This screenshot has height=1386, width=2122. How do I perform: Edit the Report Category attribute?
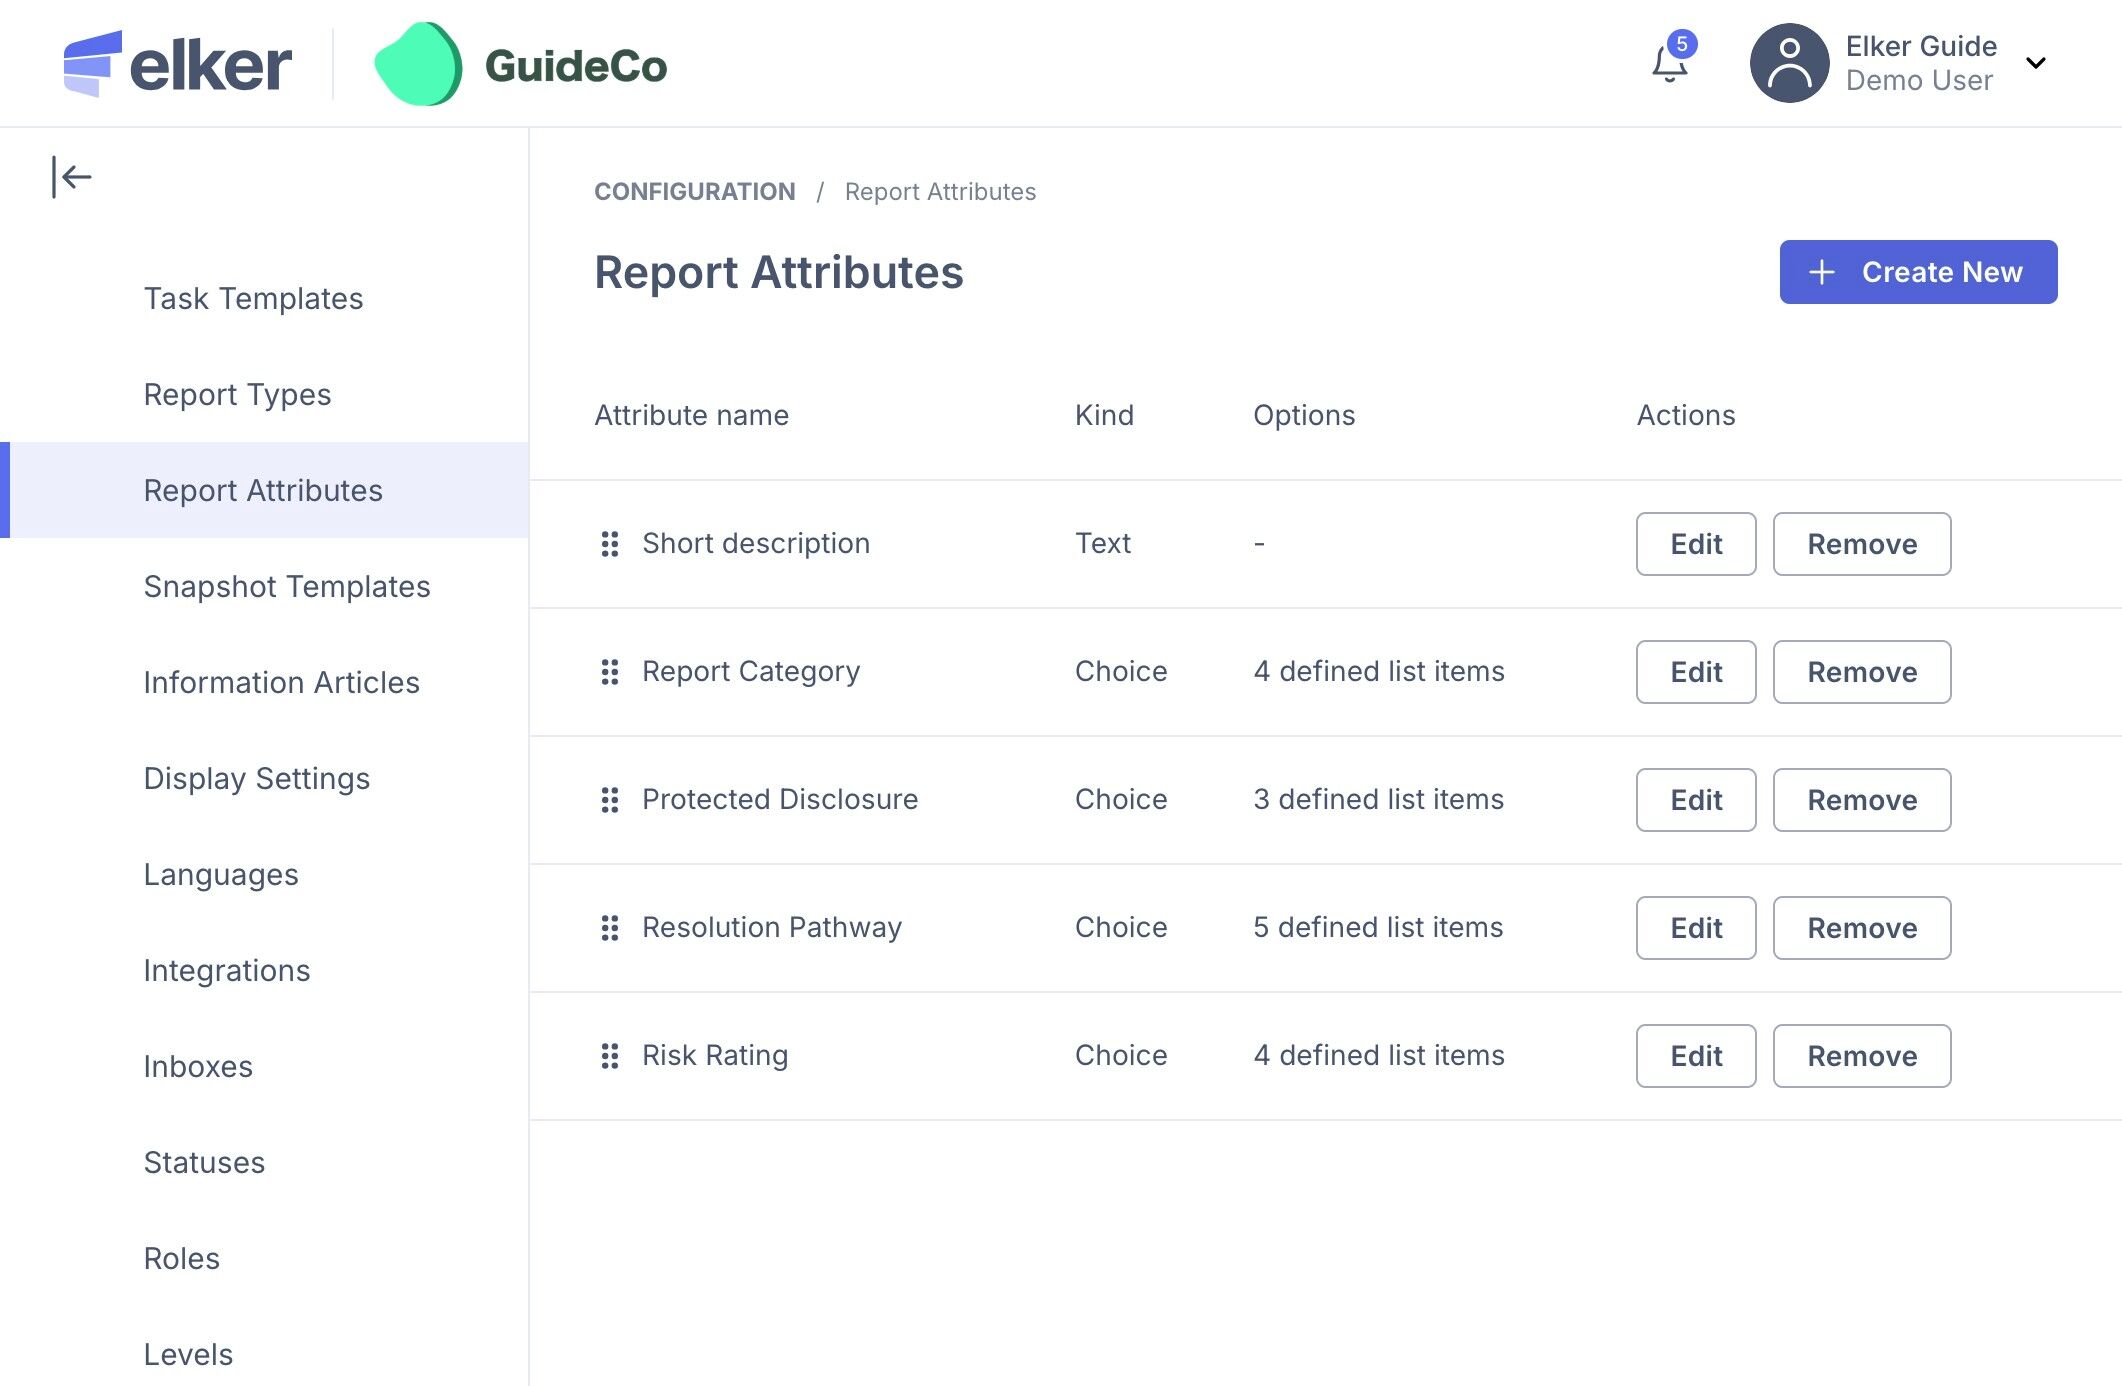pyautogui.click(x=1695, y=672)
